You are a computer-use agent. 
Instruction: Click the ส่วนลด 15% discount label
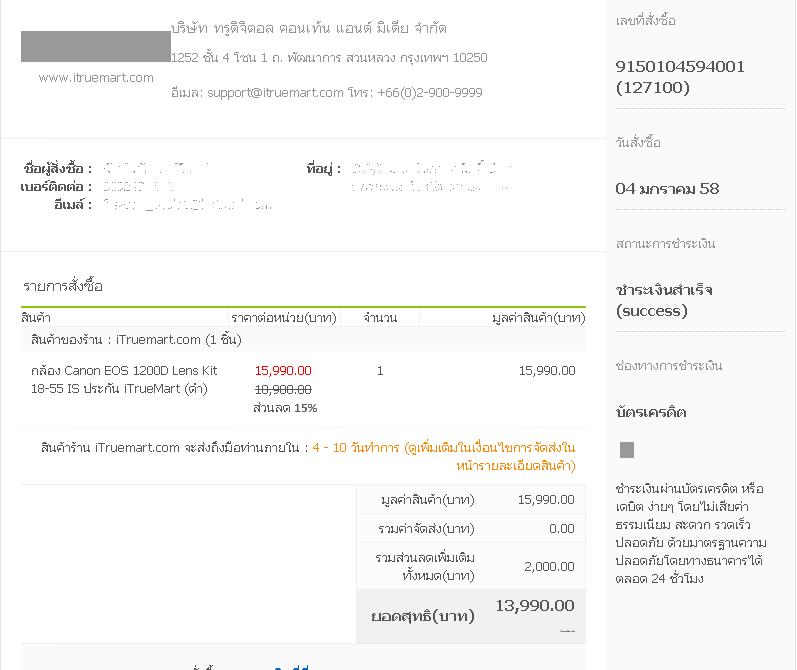point(285,408)
